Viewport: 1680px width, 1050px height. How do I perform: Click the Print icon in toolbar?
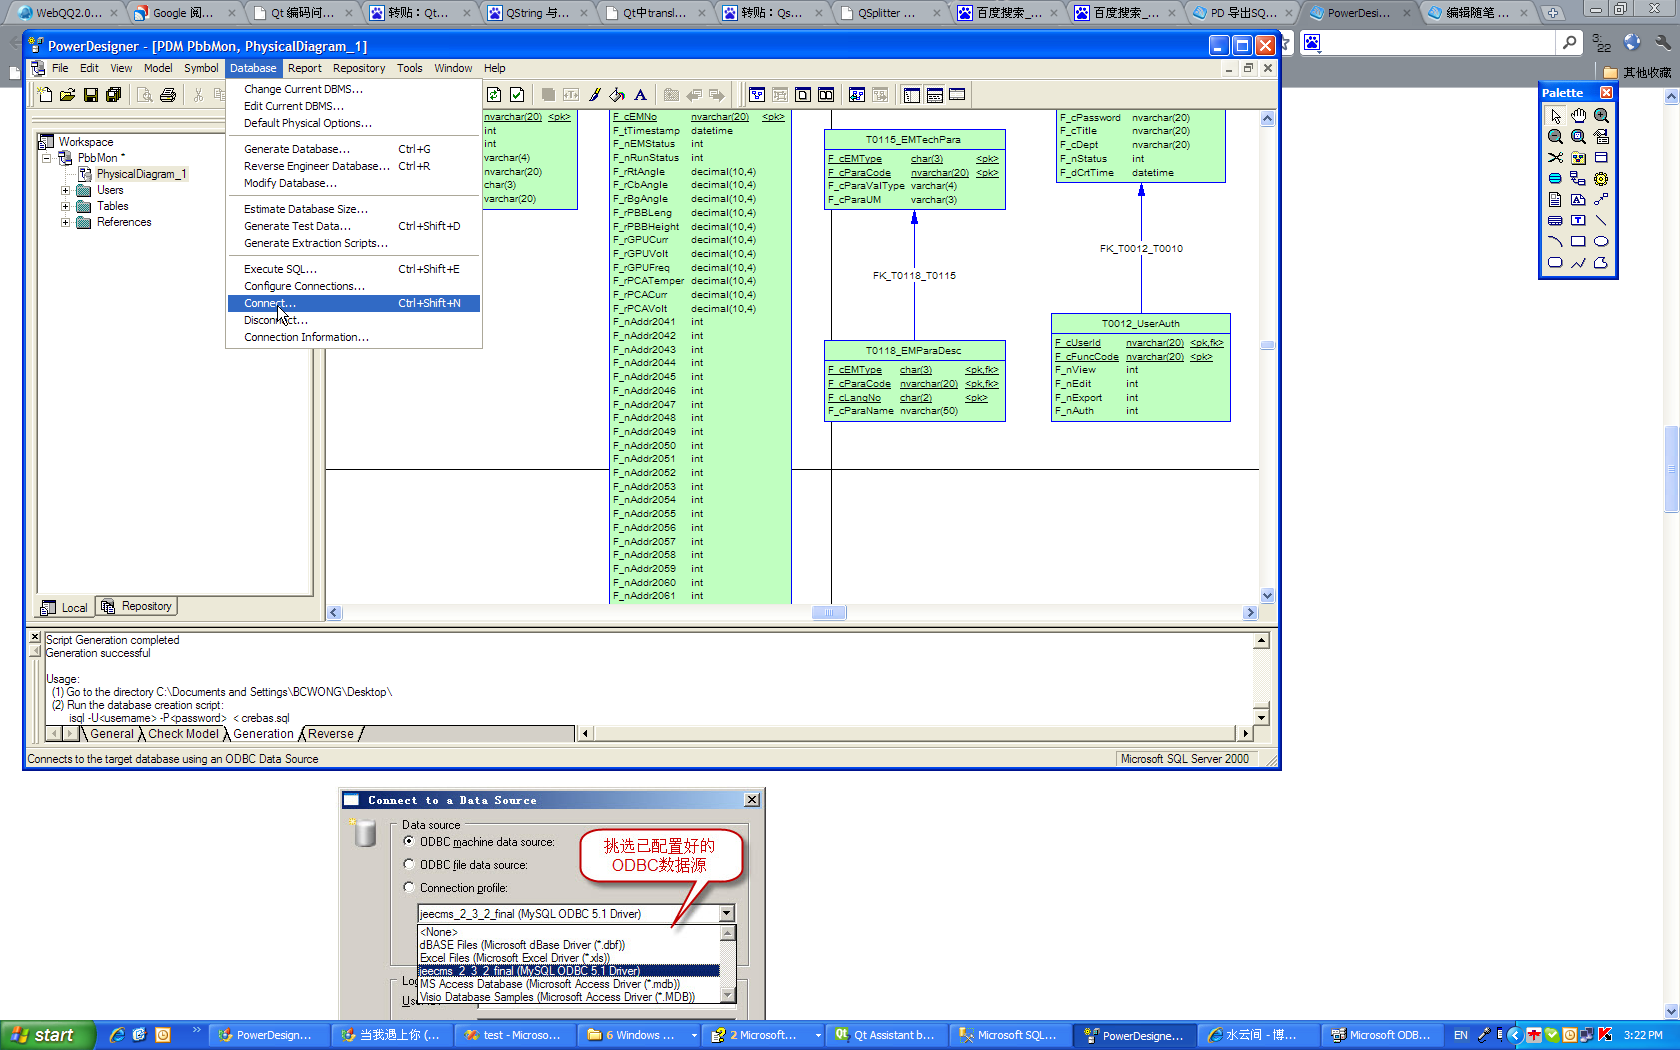[x=168, y=95]
